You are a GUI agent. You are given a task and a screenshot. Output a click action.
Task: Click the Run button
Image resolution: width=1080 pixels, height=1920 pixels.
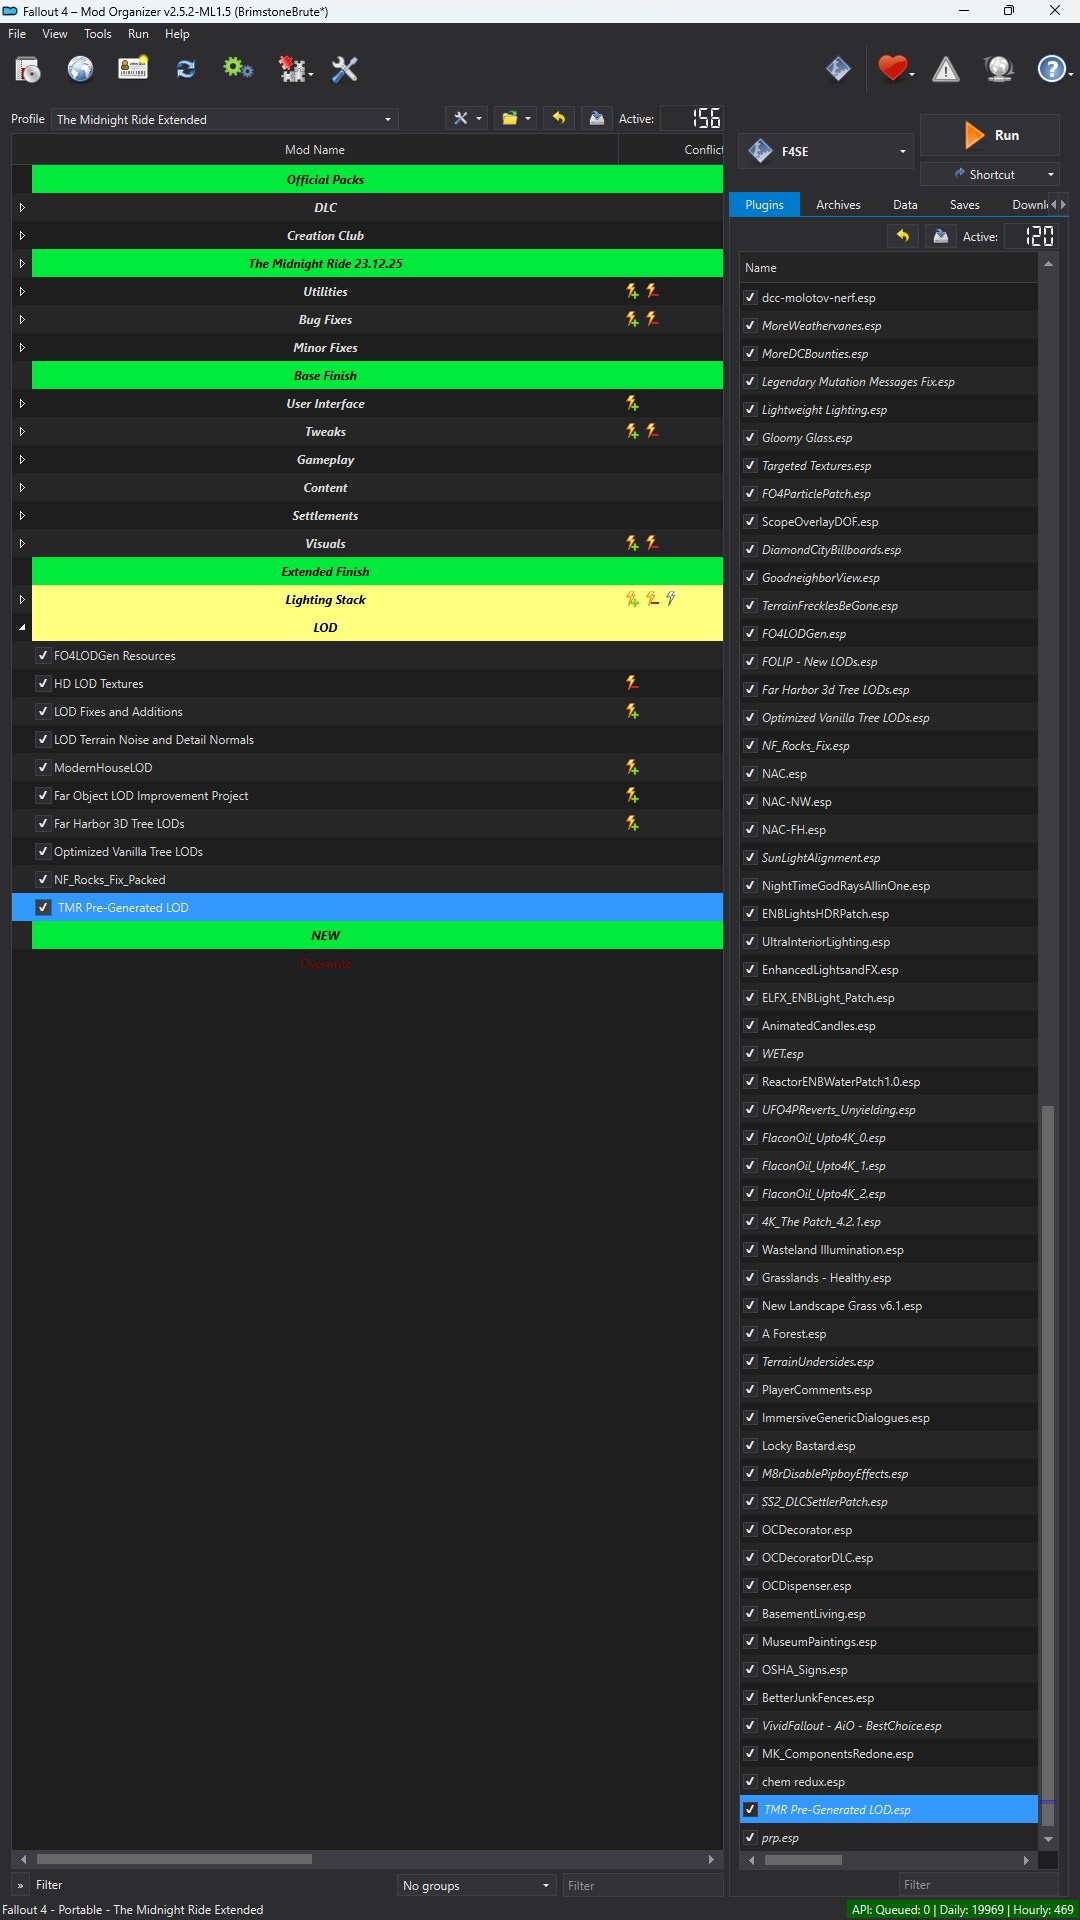[989, 135]
